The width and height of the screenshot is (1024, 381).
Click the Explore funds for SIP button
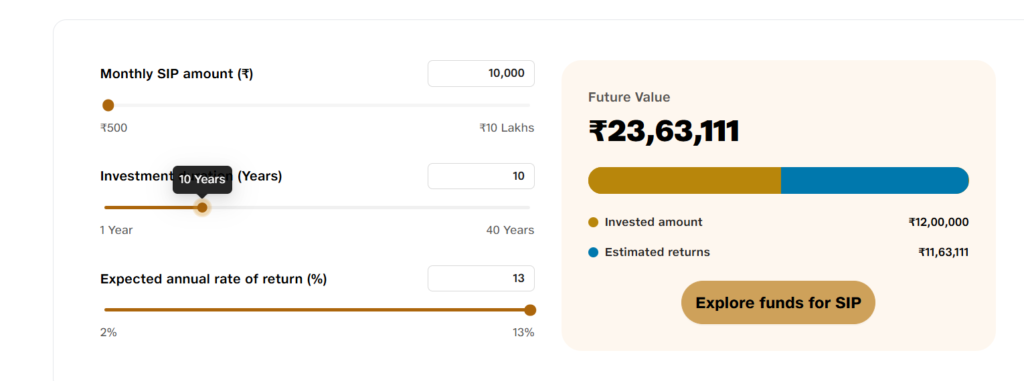pos(778,303)
